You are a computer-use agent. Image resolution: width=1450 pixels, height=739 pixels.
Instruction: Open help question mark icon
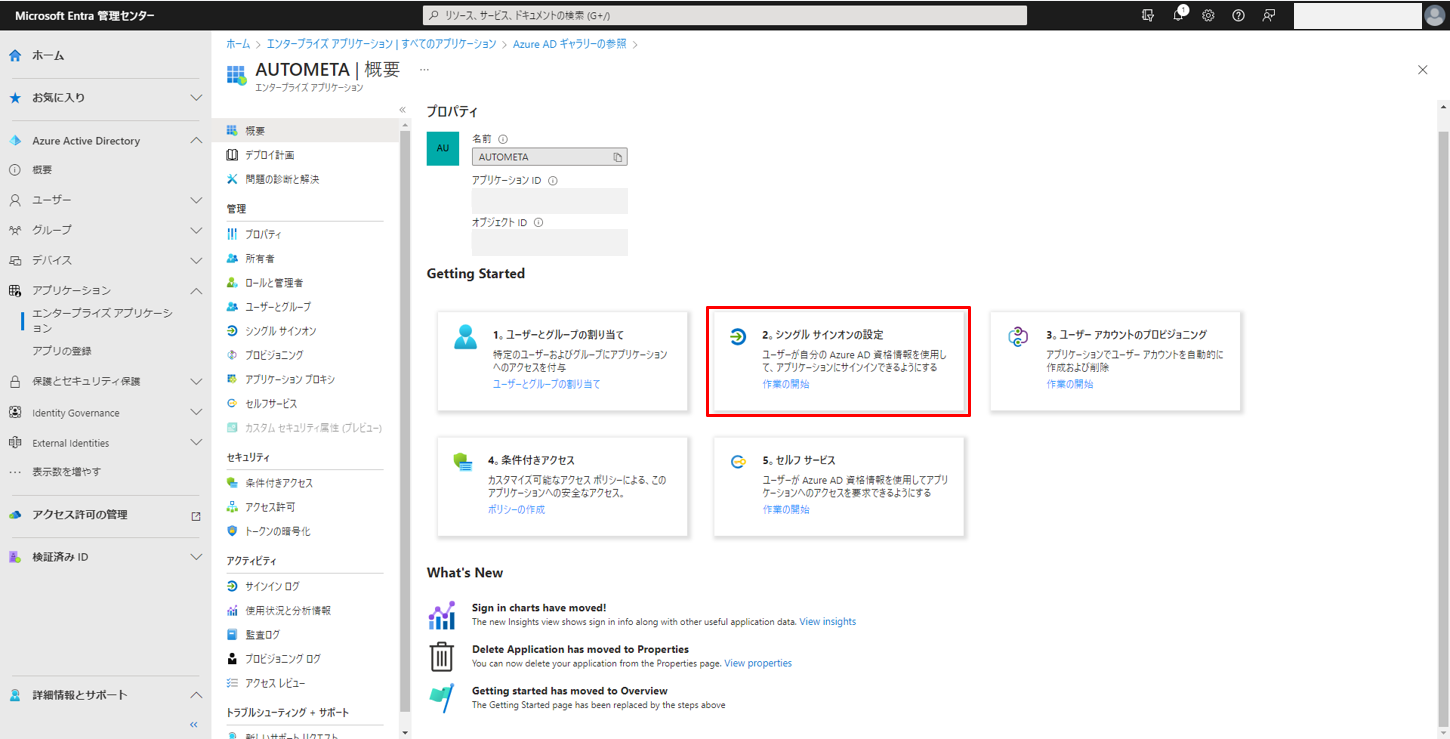1238,15
